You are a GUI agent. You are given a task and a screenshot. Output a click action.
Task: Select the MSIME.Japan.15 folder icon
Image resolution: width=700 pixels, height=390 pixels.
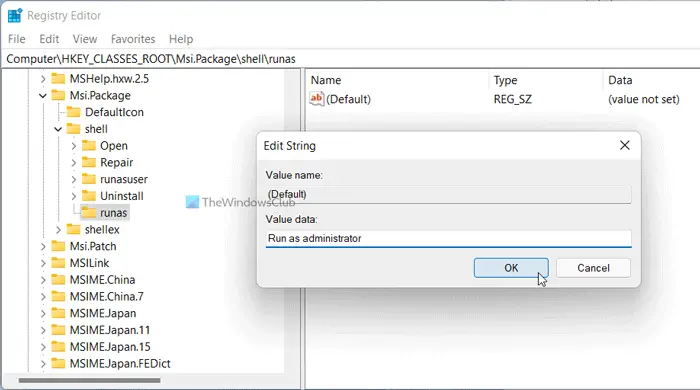[58, 346]
